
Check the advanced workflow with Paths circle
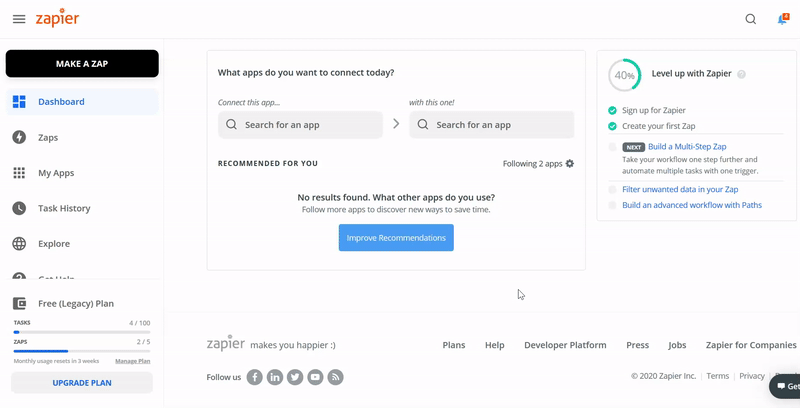pyautogui.click(x=612, y=205)
